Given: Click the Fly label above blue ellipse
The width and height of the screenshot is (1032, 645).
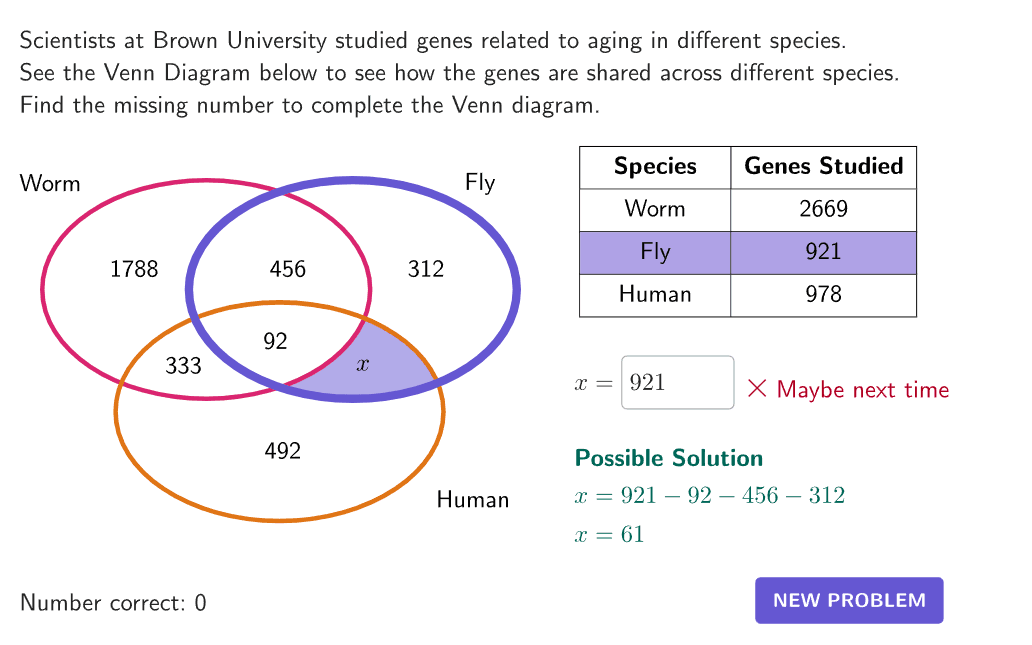Looking at the screenshot, I should click(x=480, y=183).
